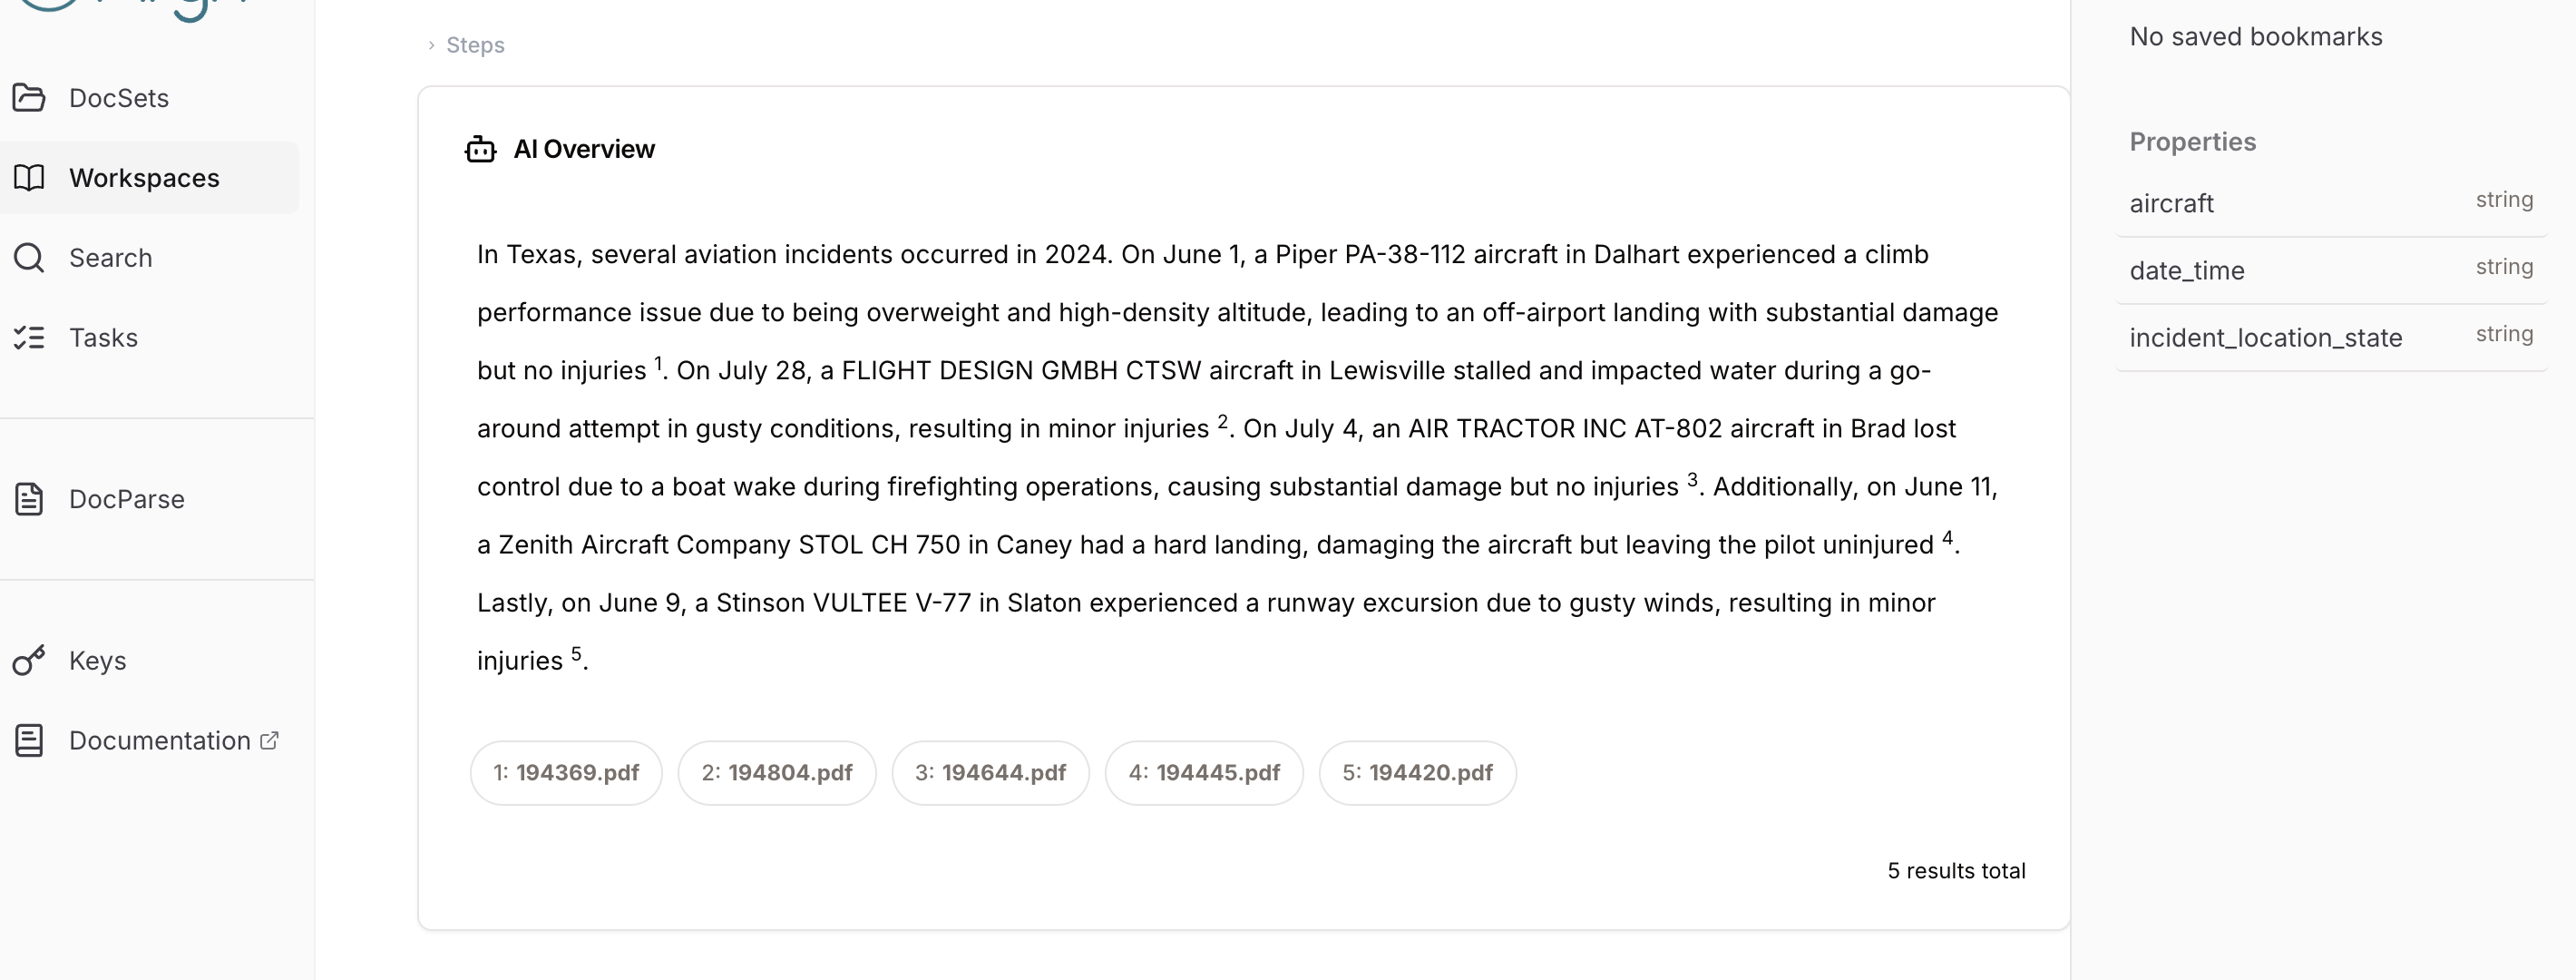2576x980 pixels.
Task: Click the Search magnifier icon
Action: pos(29,258)
